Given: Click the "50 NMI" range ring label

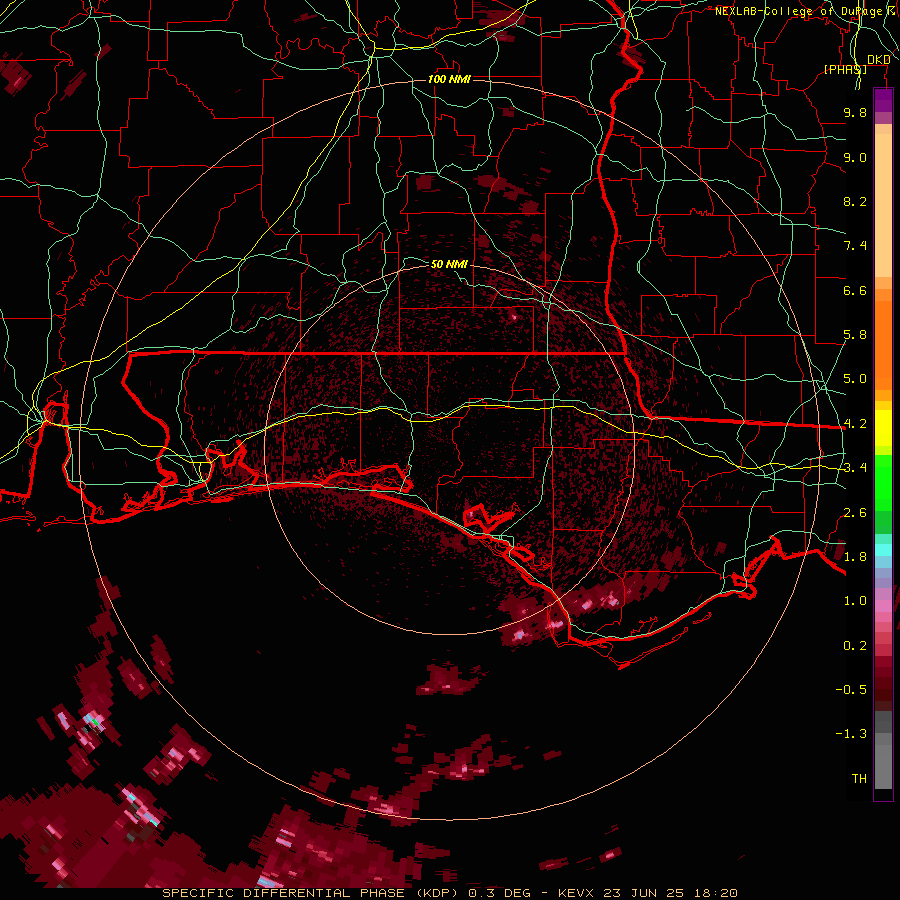Looking at the screenshot, I should point(449,264).
